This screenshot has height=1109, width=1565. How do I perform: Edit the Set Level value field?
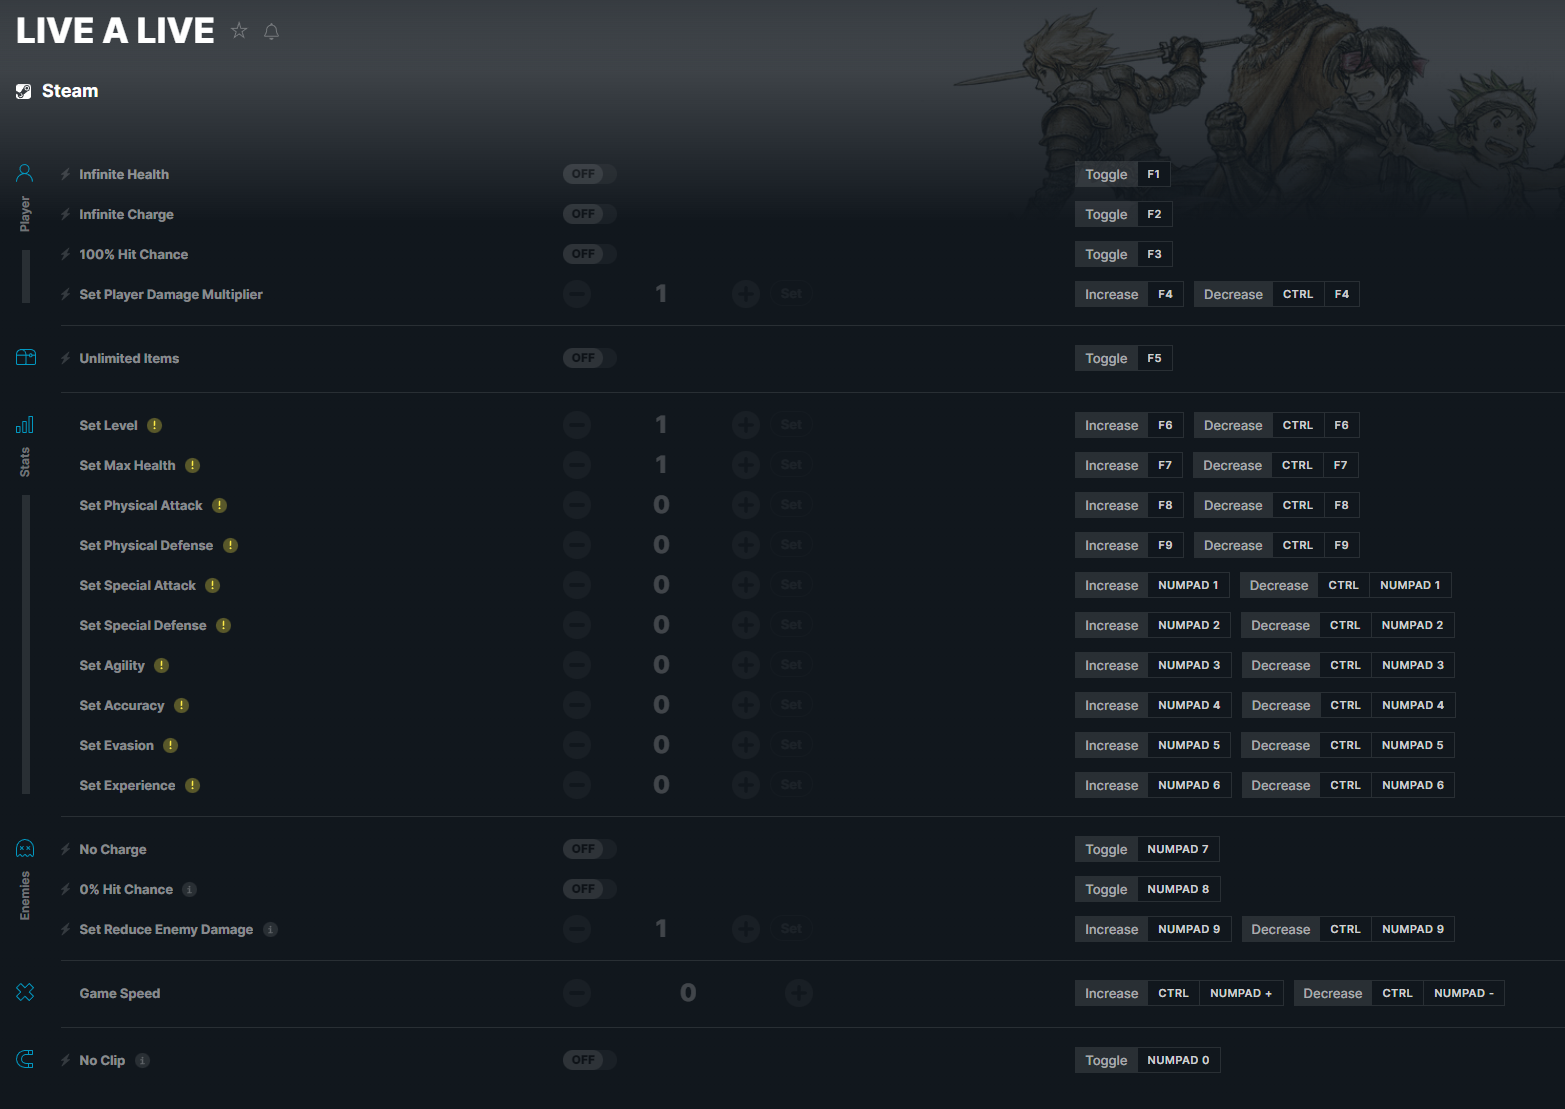click(661, 425)
